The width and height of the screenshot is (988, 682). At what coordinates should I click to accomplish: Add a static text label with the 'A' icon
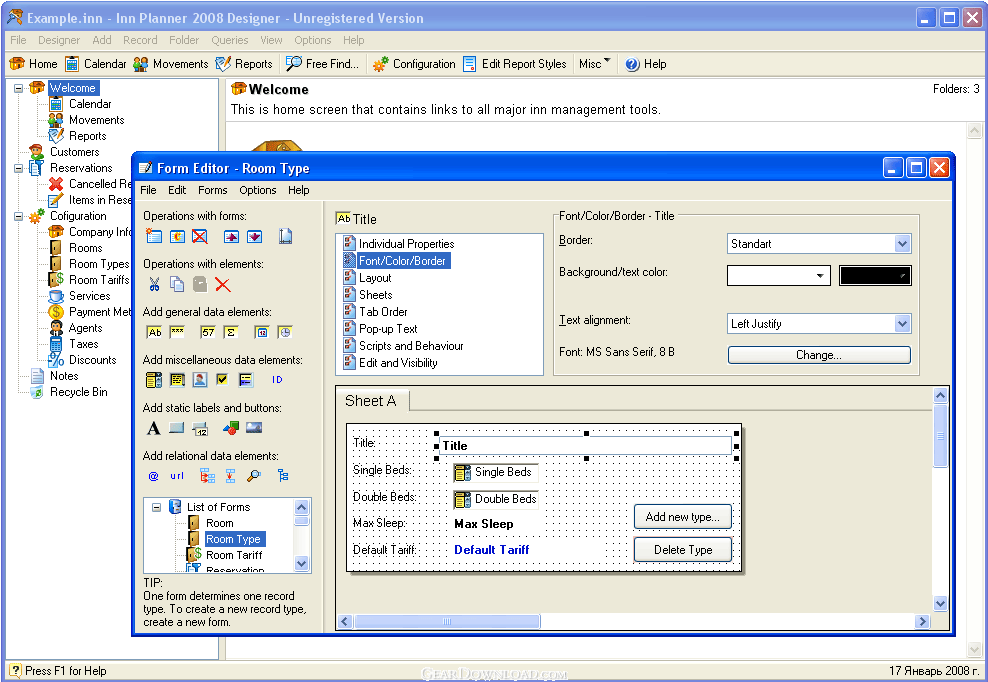click(x=154, y=428)
